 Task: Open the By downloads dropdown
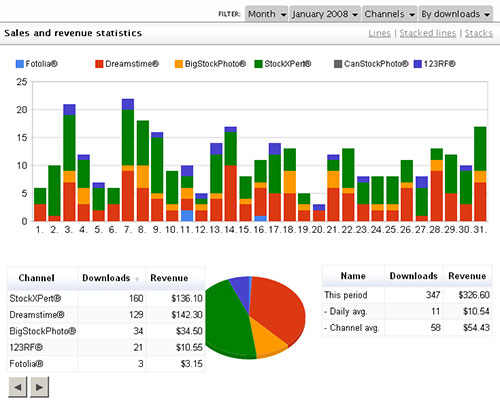(456, 14)
